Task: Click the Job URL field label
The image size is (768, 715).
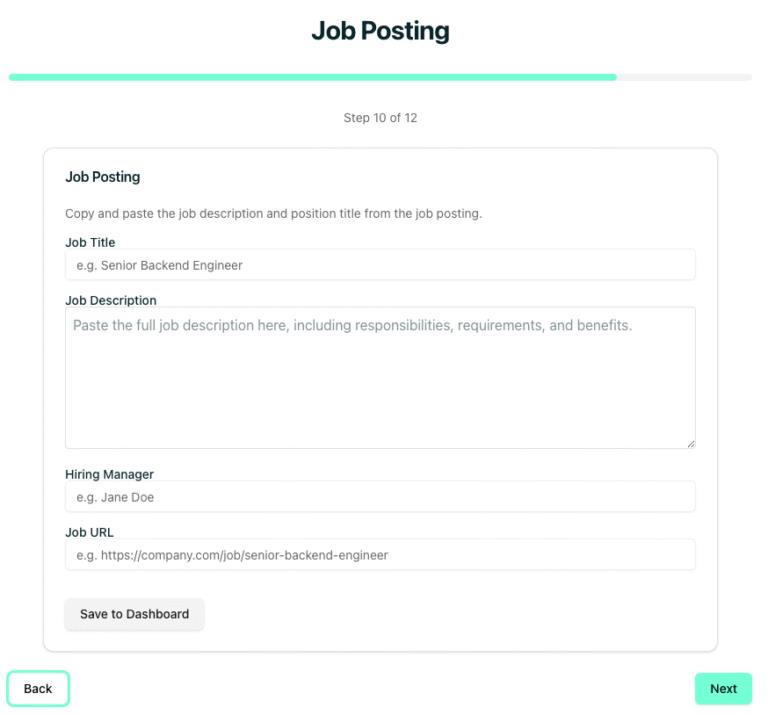Action: pos(89,532)
